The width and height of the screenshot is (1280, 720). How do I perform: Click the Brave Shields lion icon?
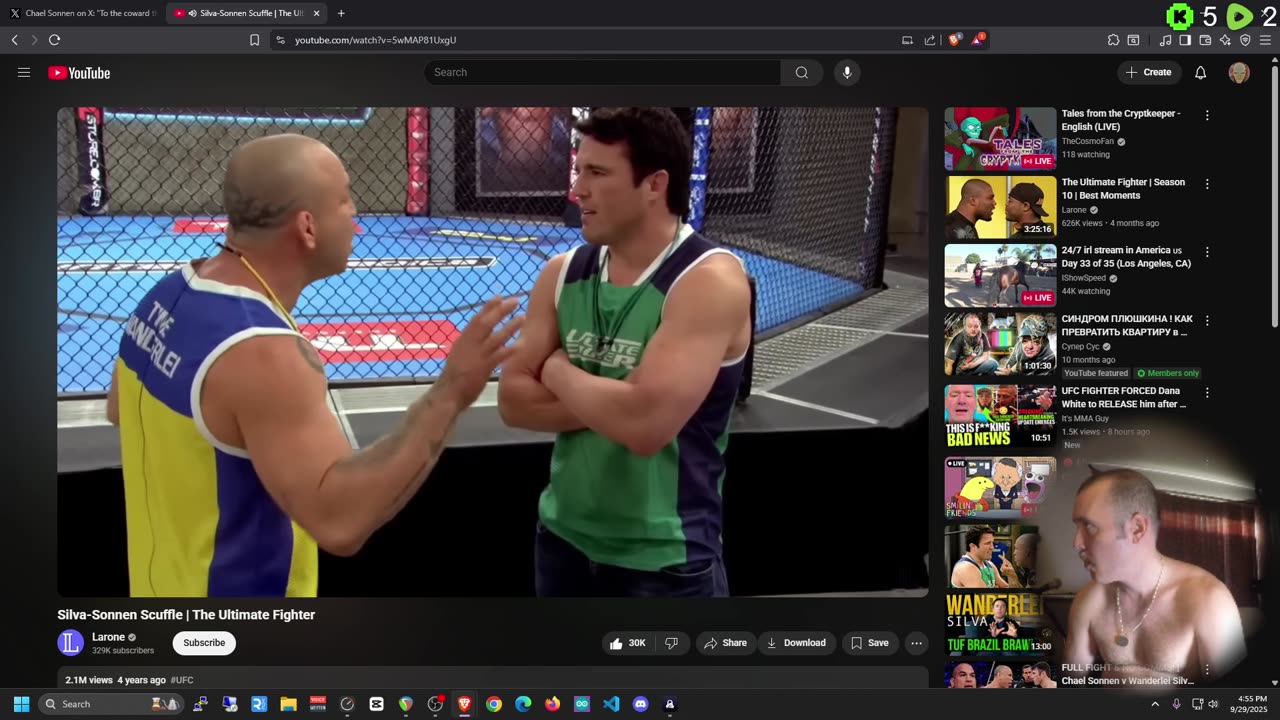955,40
